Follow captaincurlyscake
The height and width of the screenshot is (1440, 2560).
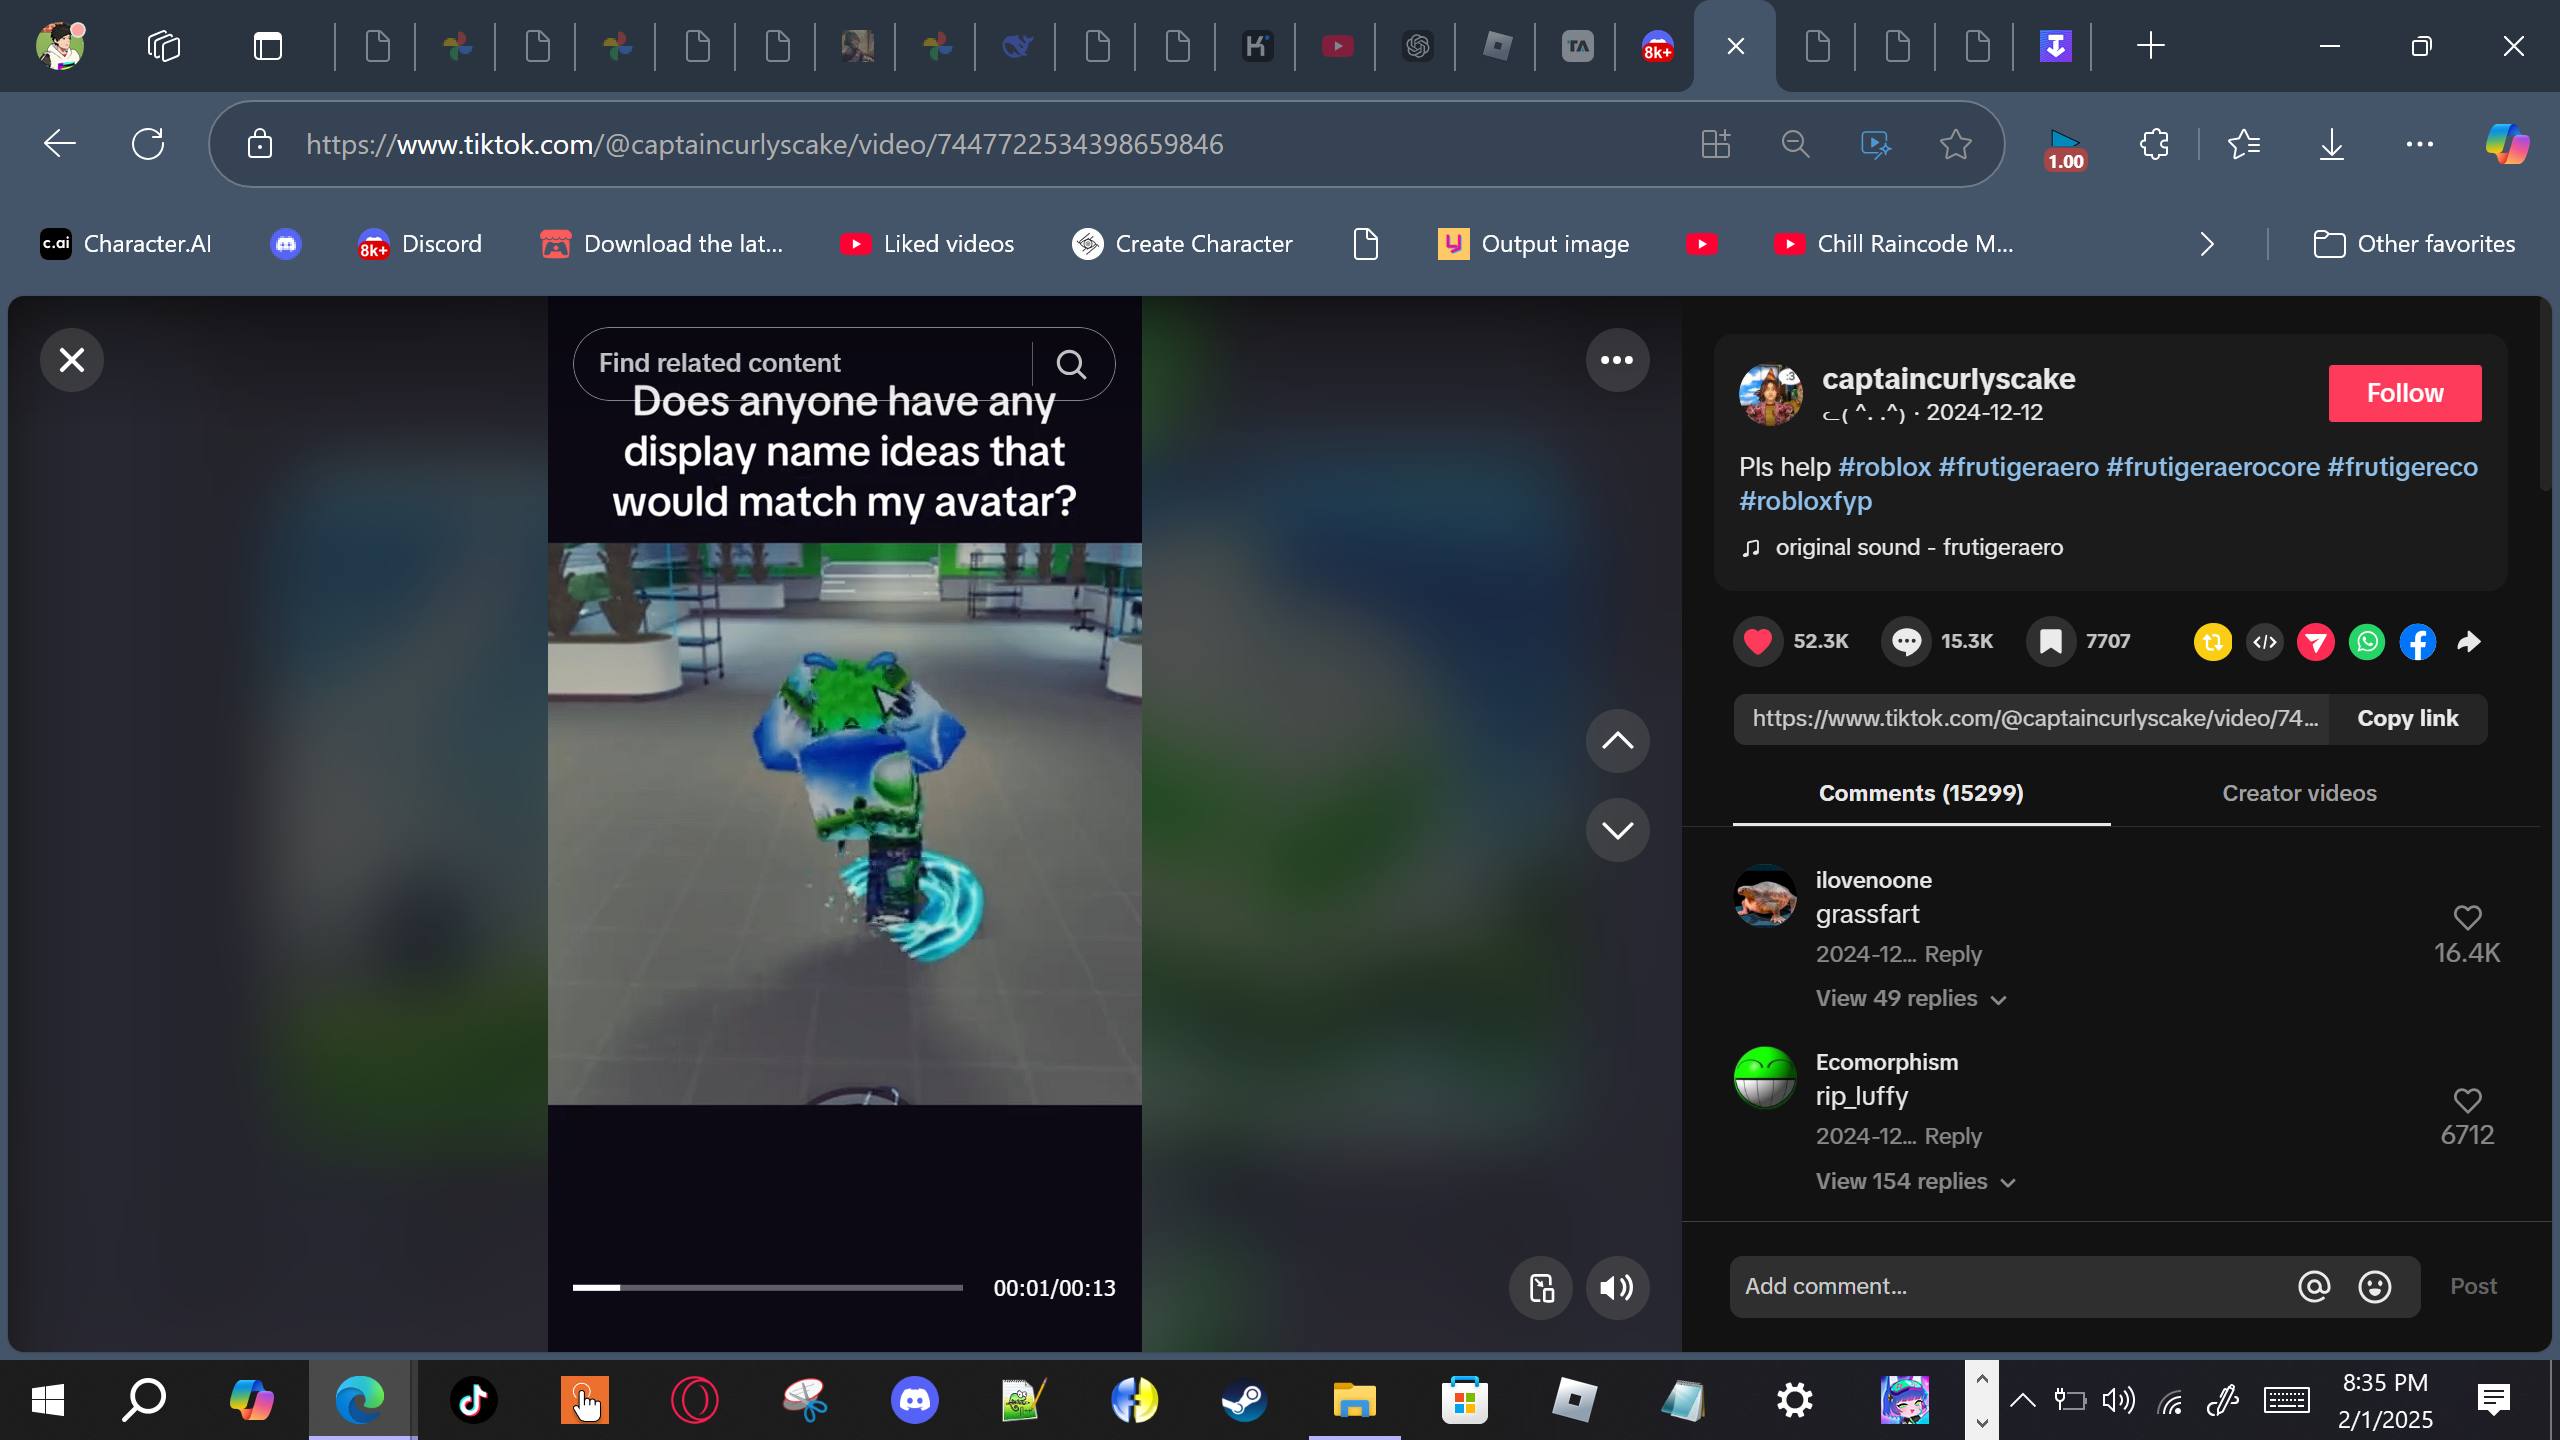2404,393
